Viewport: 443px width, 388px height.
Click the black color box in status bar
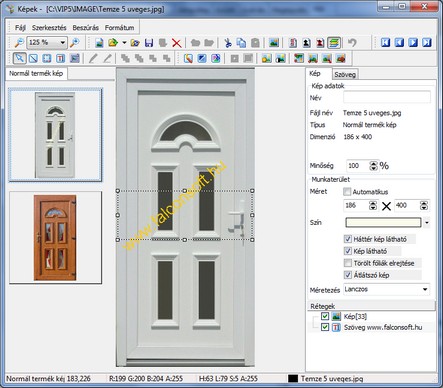tap(293, 379)
